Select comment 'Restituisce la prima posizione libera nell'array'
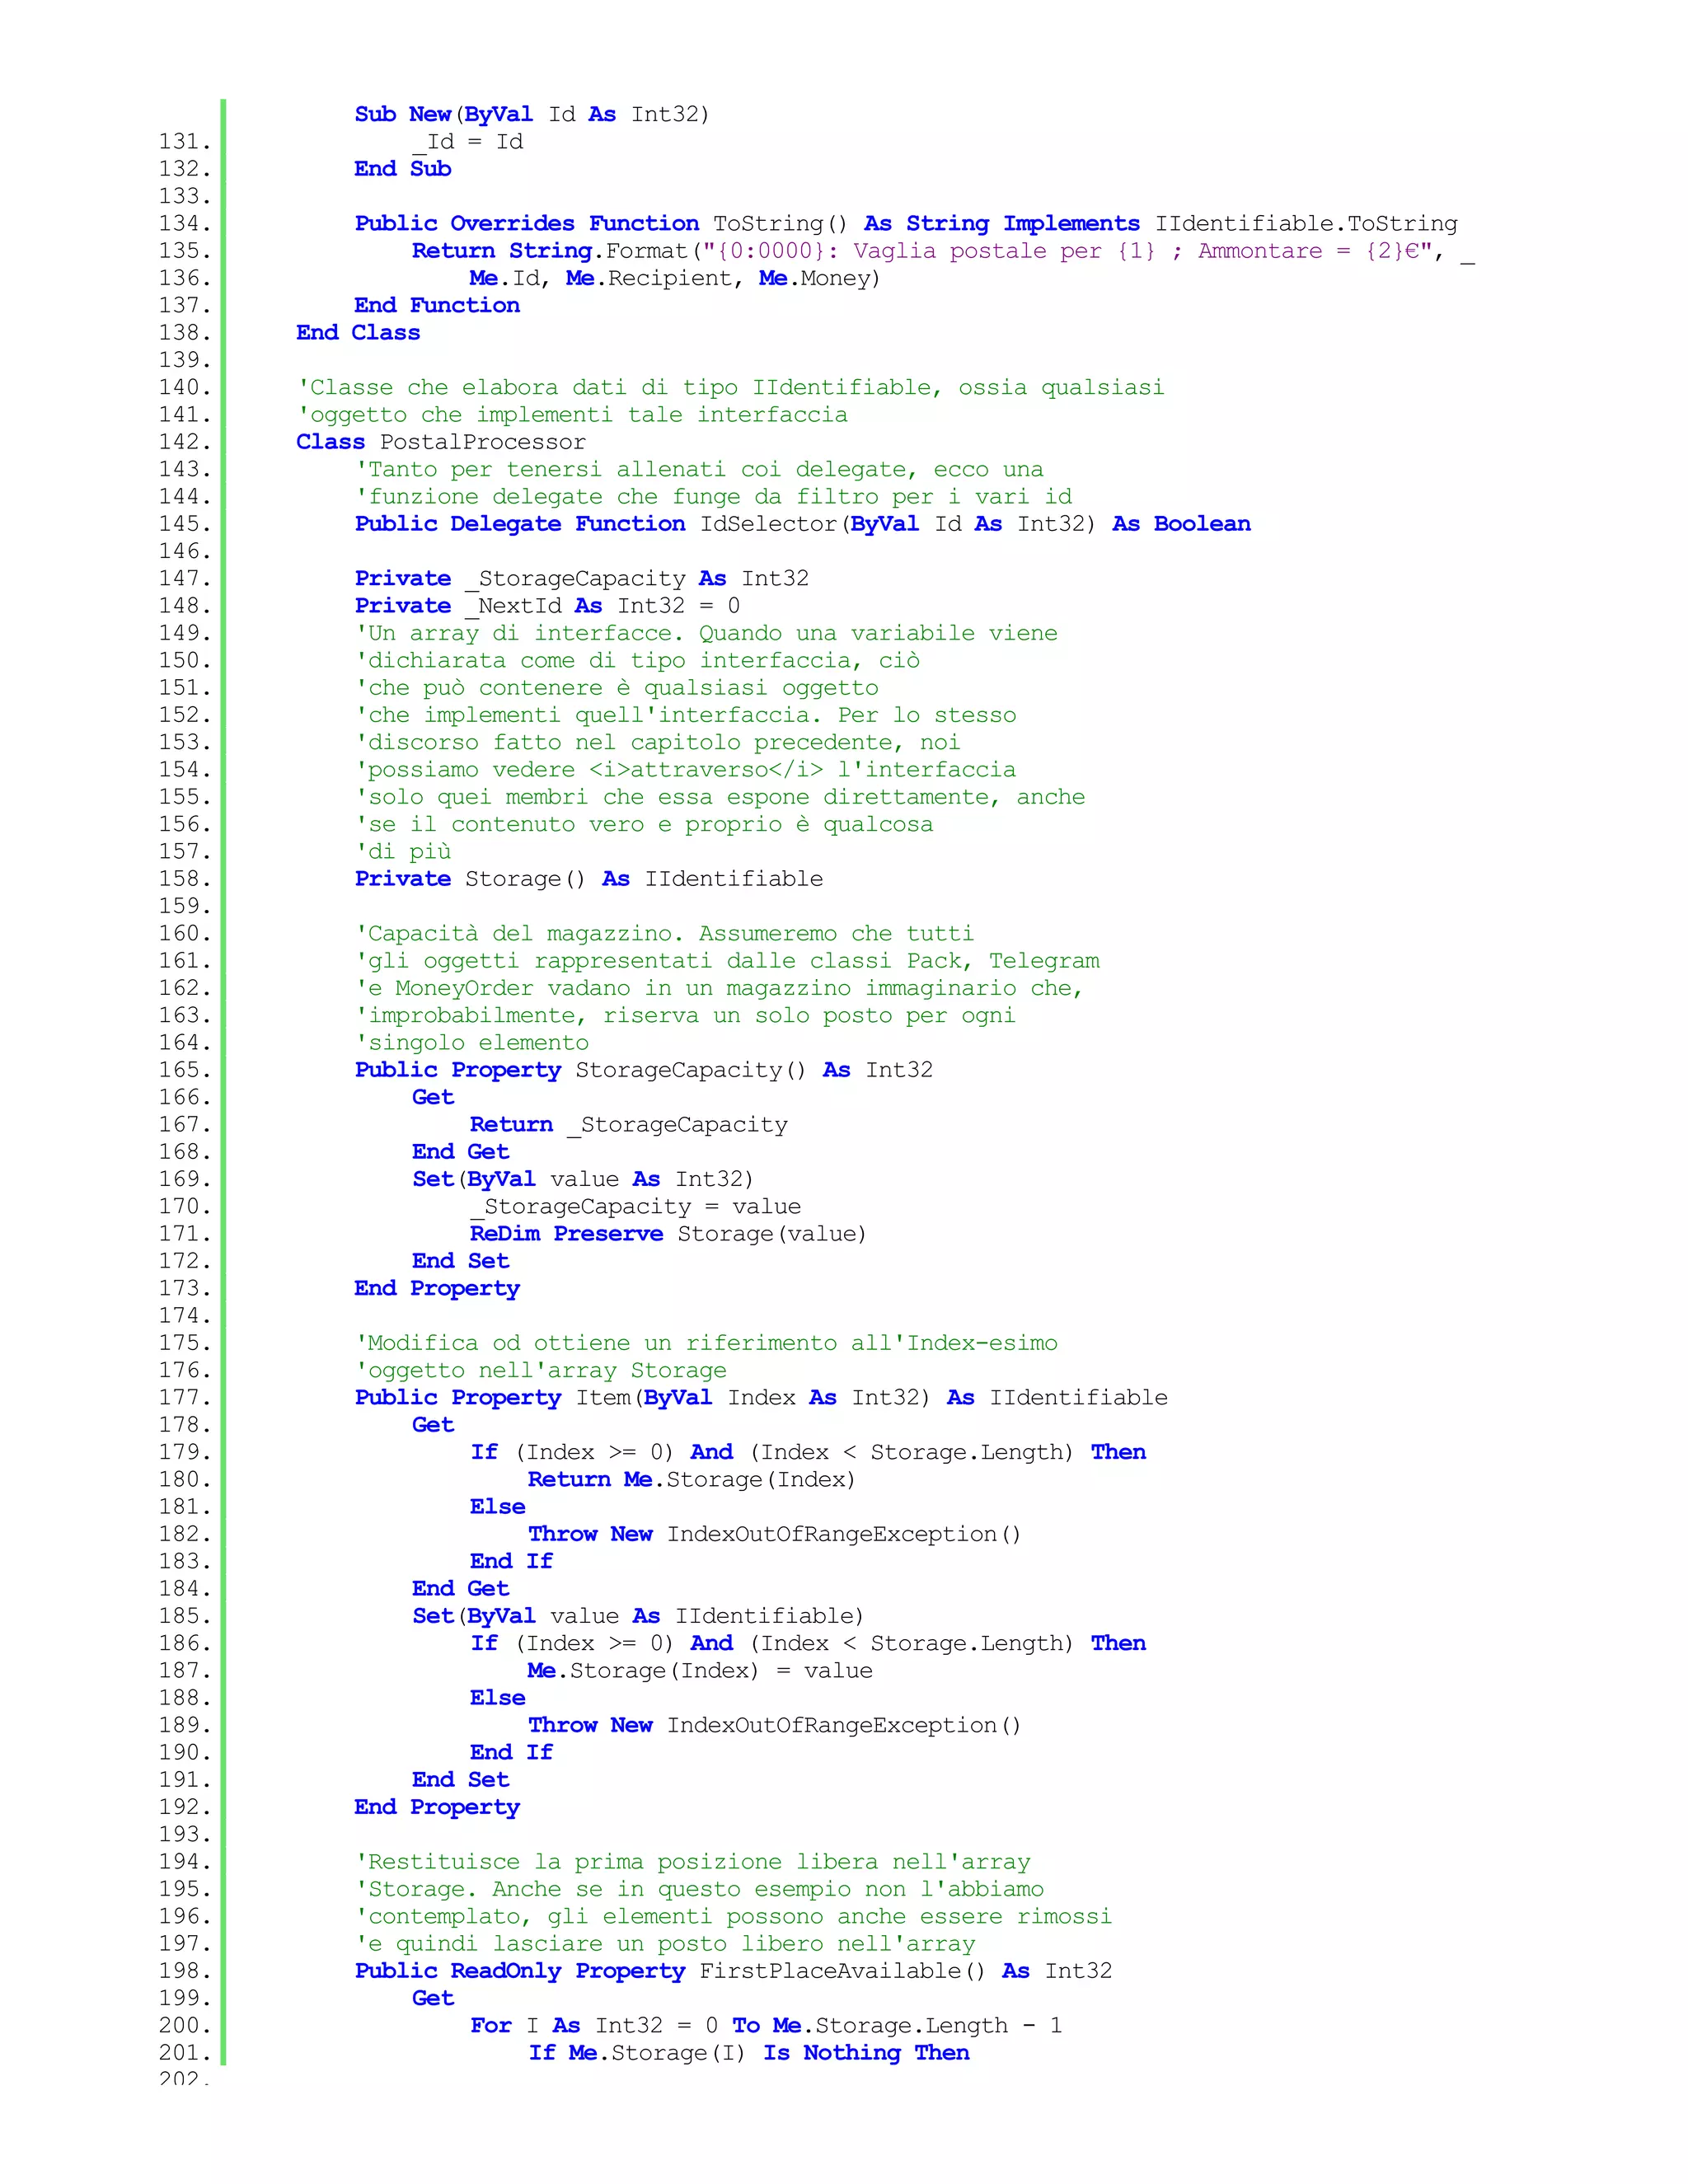The image size is (1688, 2184). coord(693,1861)
